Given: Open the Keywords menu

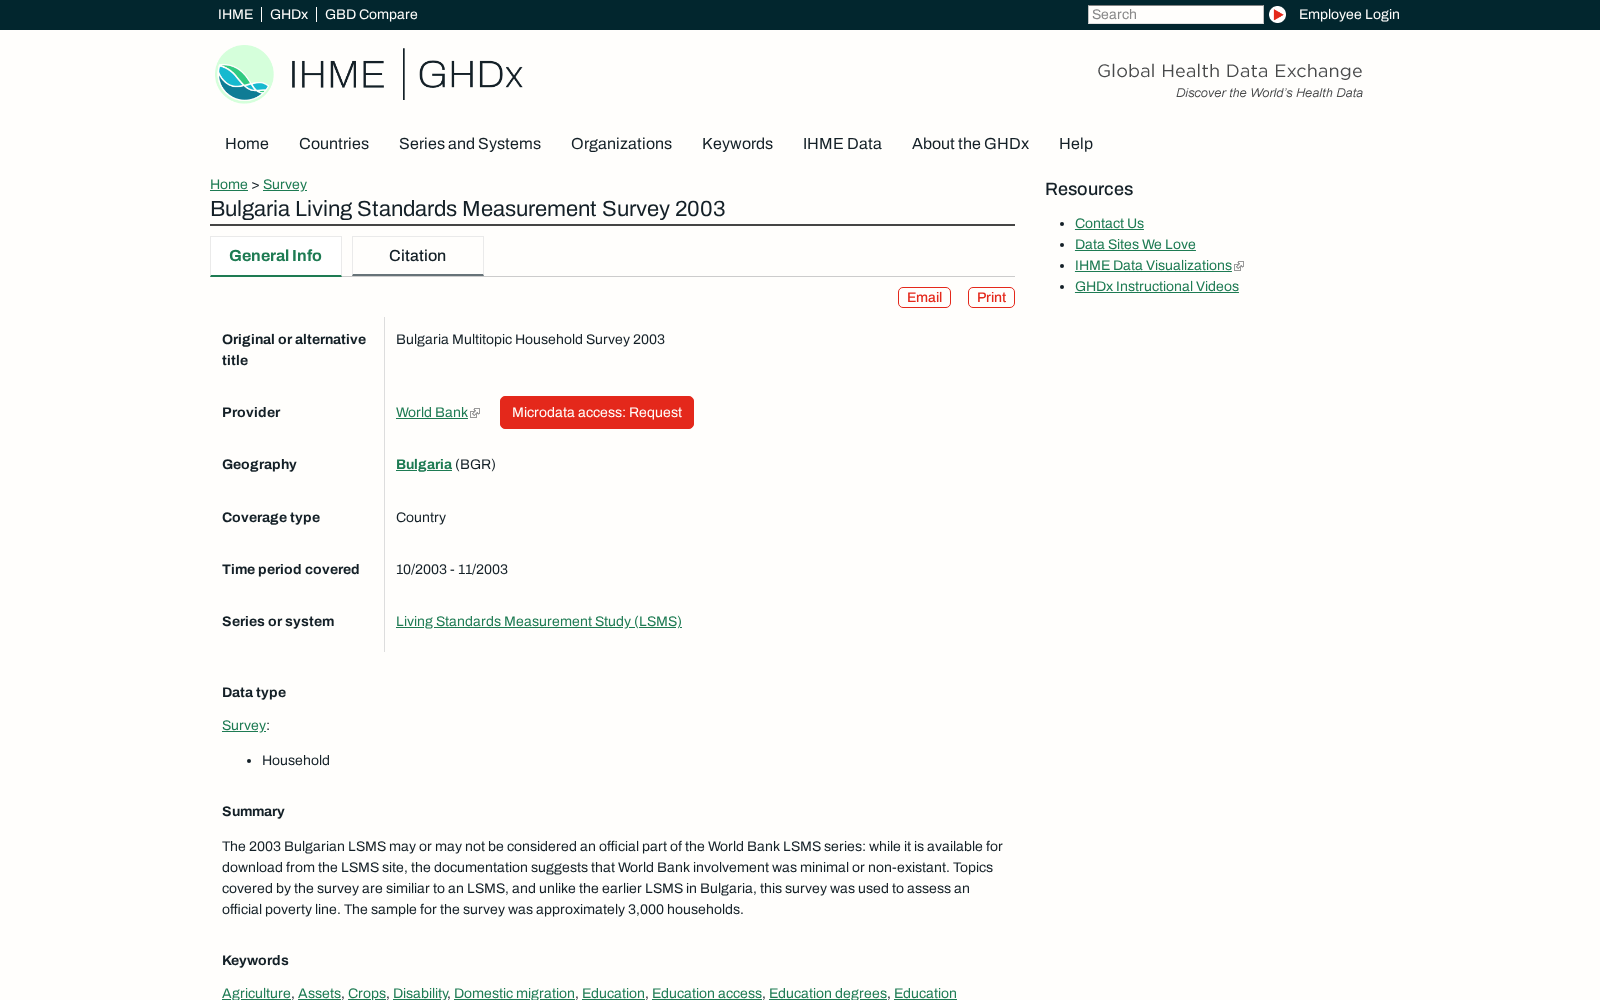Looking at the screenshot, I should coord(737,144).
